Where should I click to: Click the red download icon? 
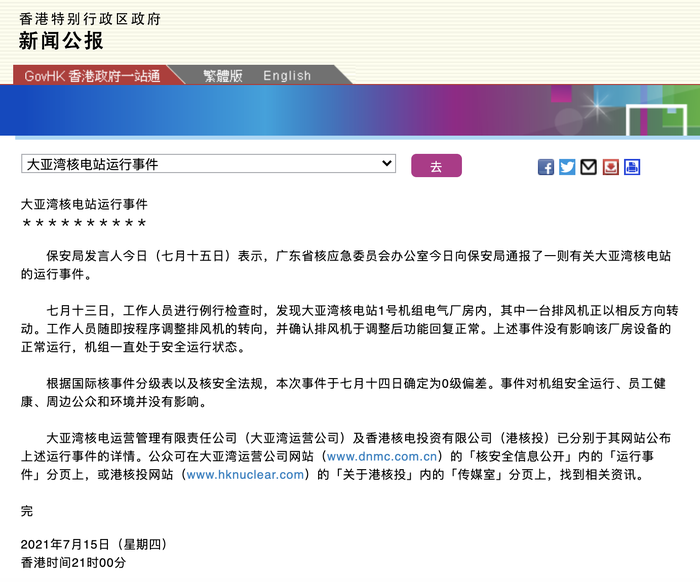611,167
